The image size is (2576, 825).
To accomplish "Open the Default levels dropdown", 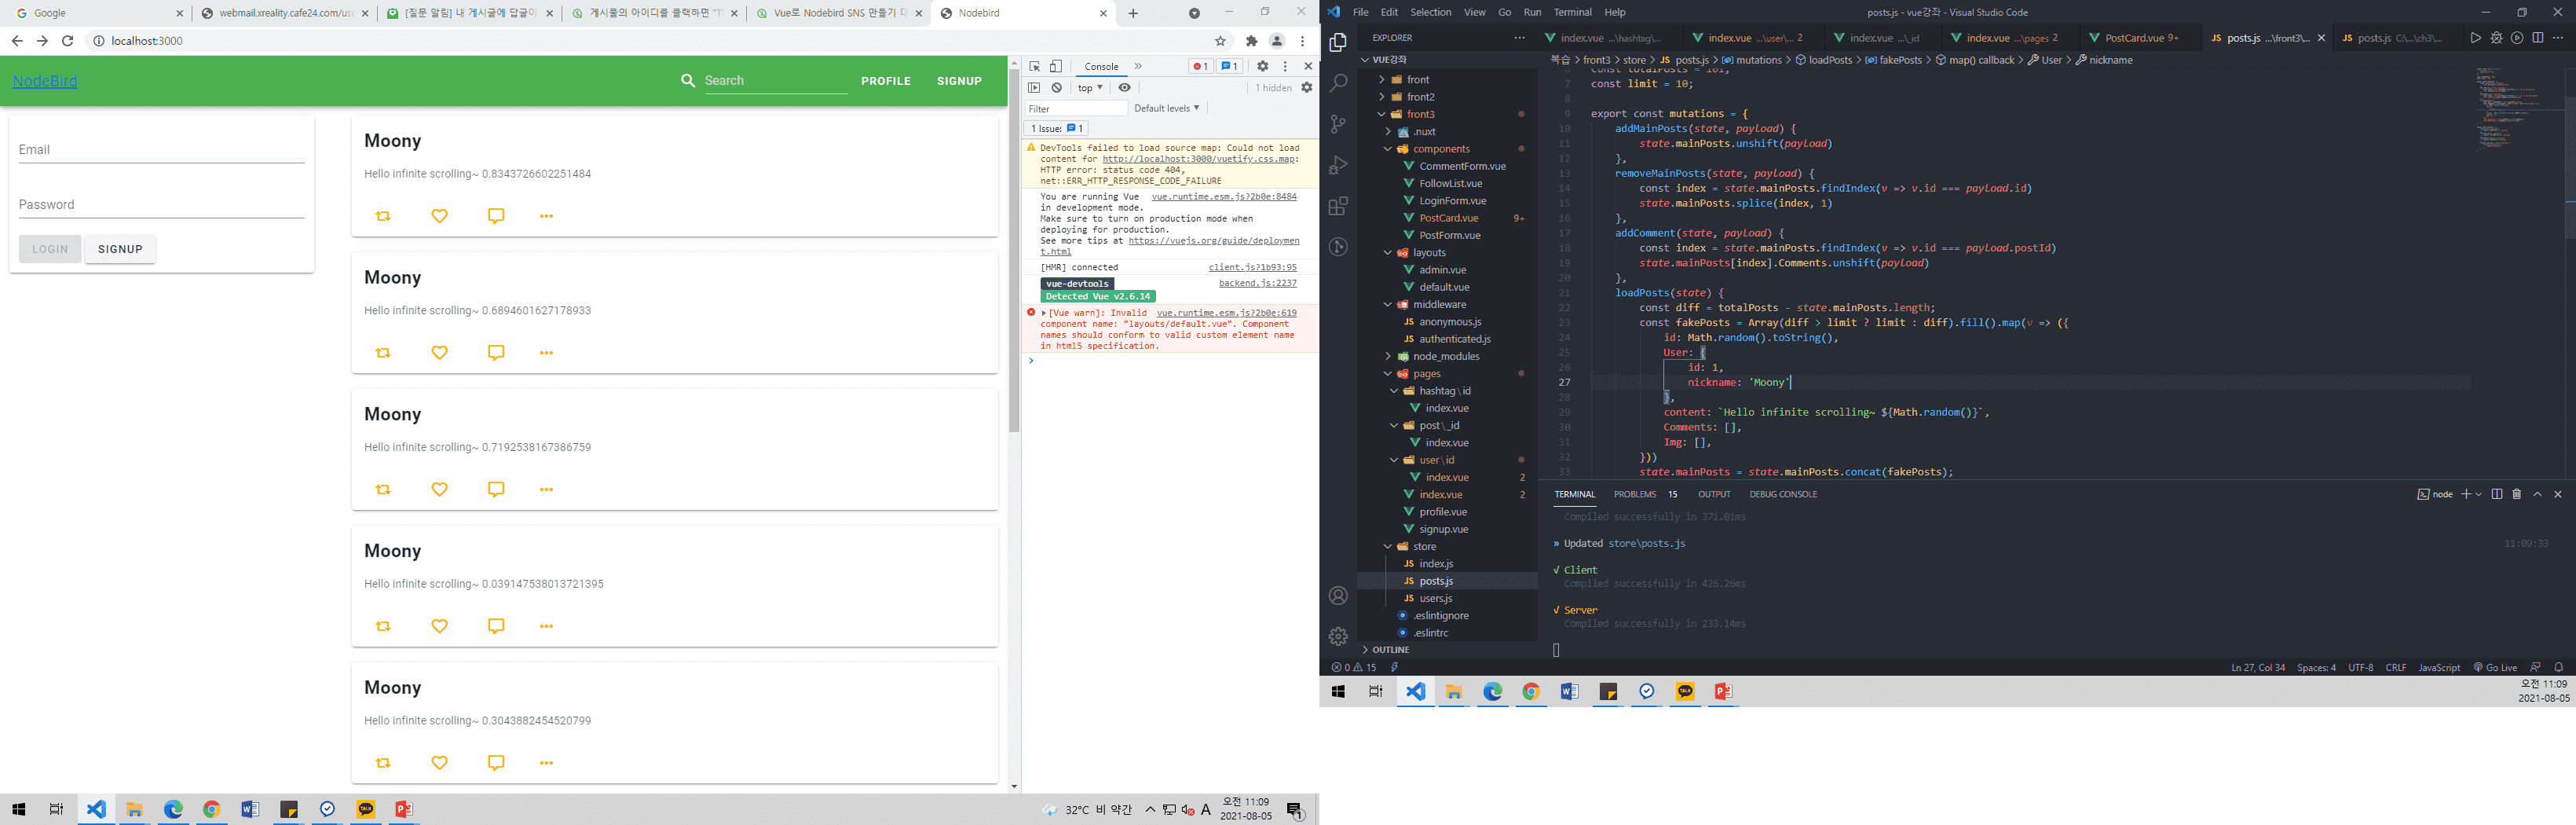I will click(x=1166, y=108).
